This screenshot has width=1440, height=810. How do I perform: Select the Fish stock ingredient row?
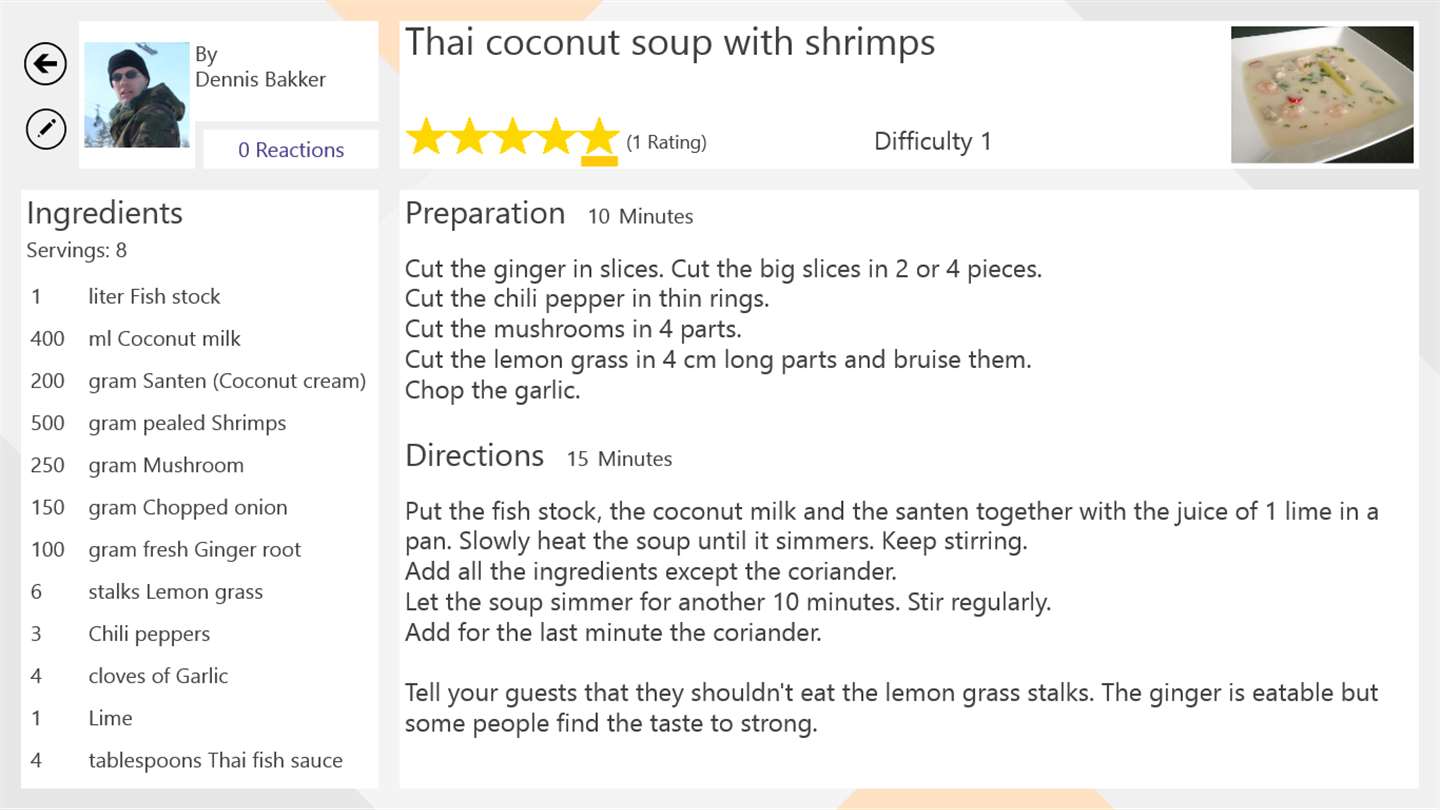pyautogui.click(x=154, y=297)
